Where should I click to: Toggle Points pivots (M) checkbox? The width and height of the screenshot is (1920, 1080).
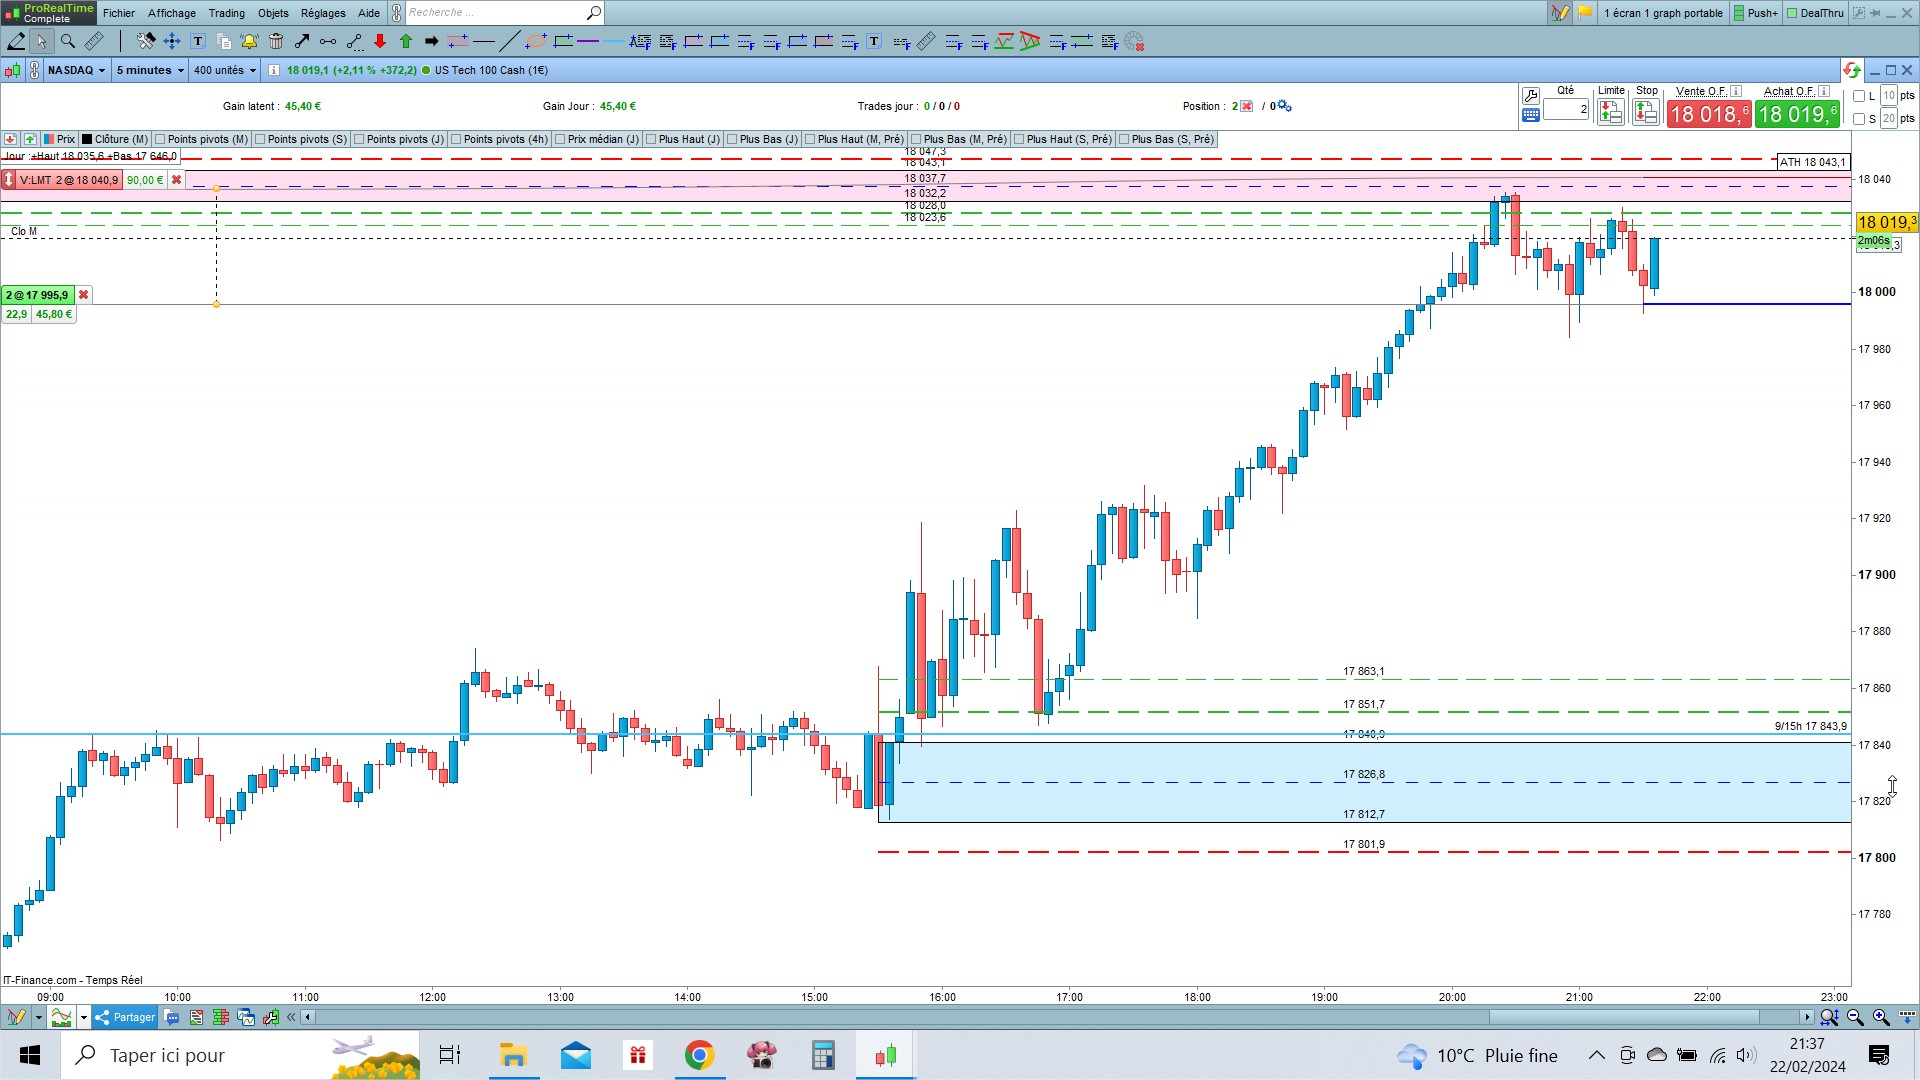coord(161,139)
